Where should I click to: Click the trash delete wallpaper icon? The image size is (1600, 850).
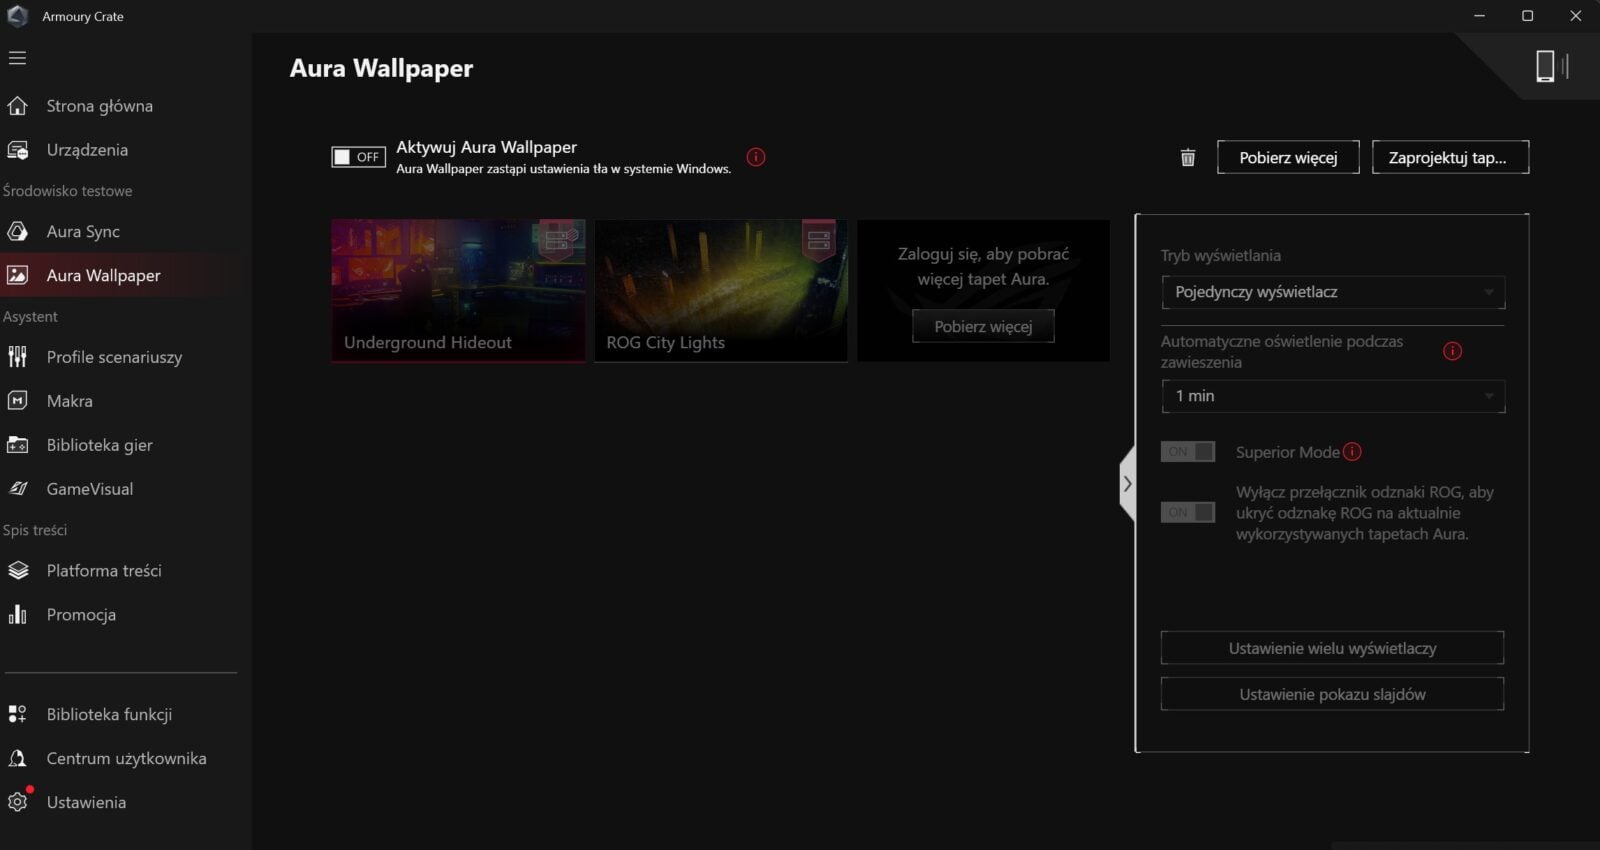click(x=1188, y=157)
